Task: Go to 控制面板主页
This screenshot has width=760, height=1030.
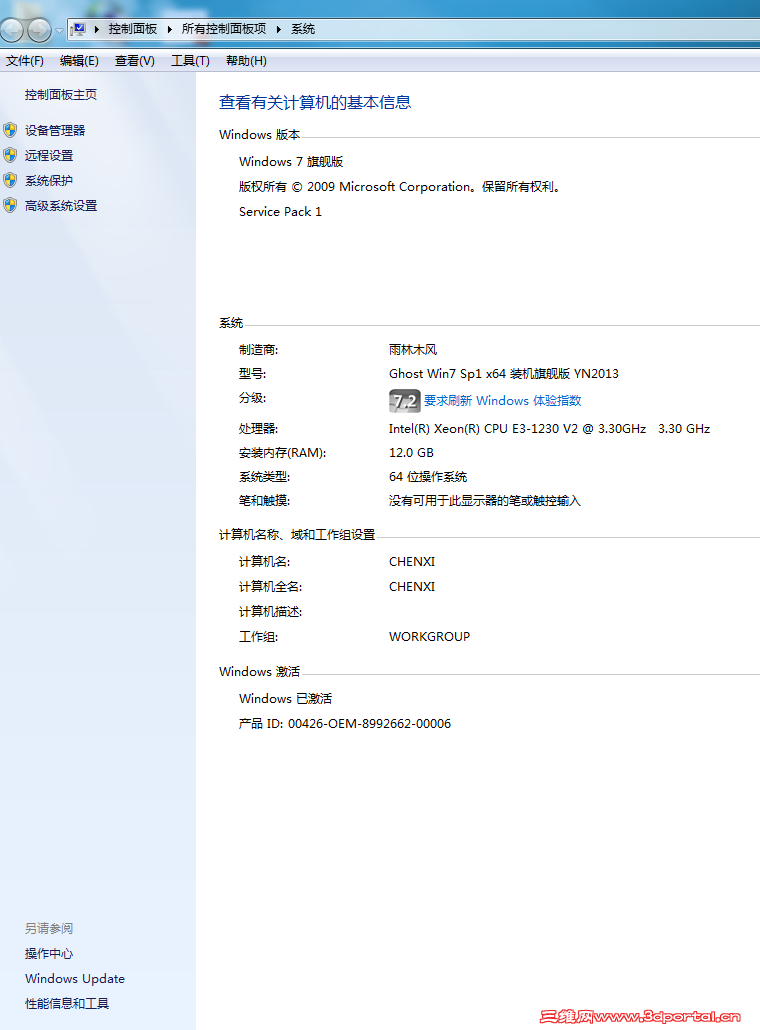Action: 61,95
